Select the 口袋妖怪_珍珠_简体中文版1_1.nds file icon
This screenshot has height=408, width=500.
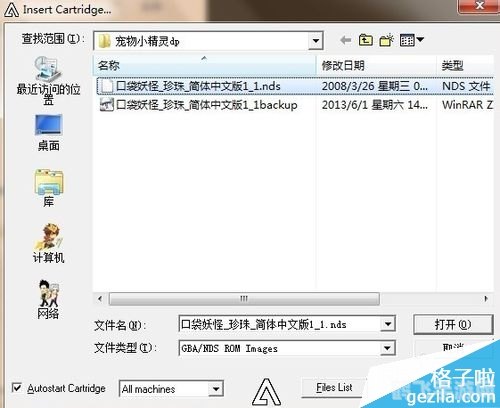coord(107,86)
